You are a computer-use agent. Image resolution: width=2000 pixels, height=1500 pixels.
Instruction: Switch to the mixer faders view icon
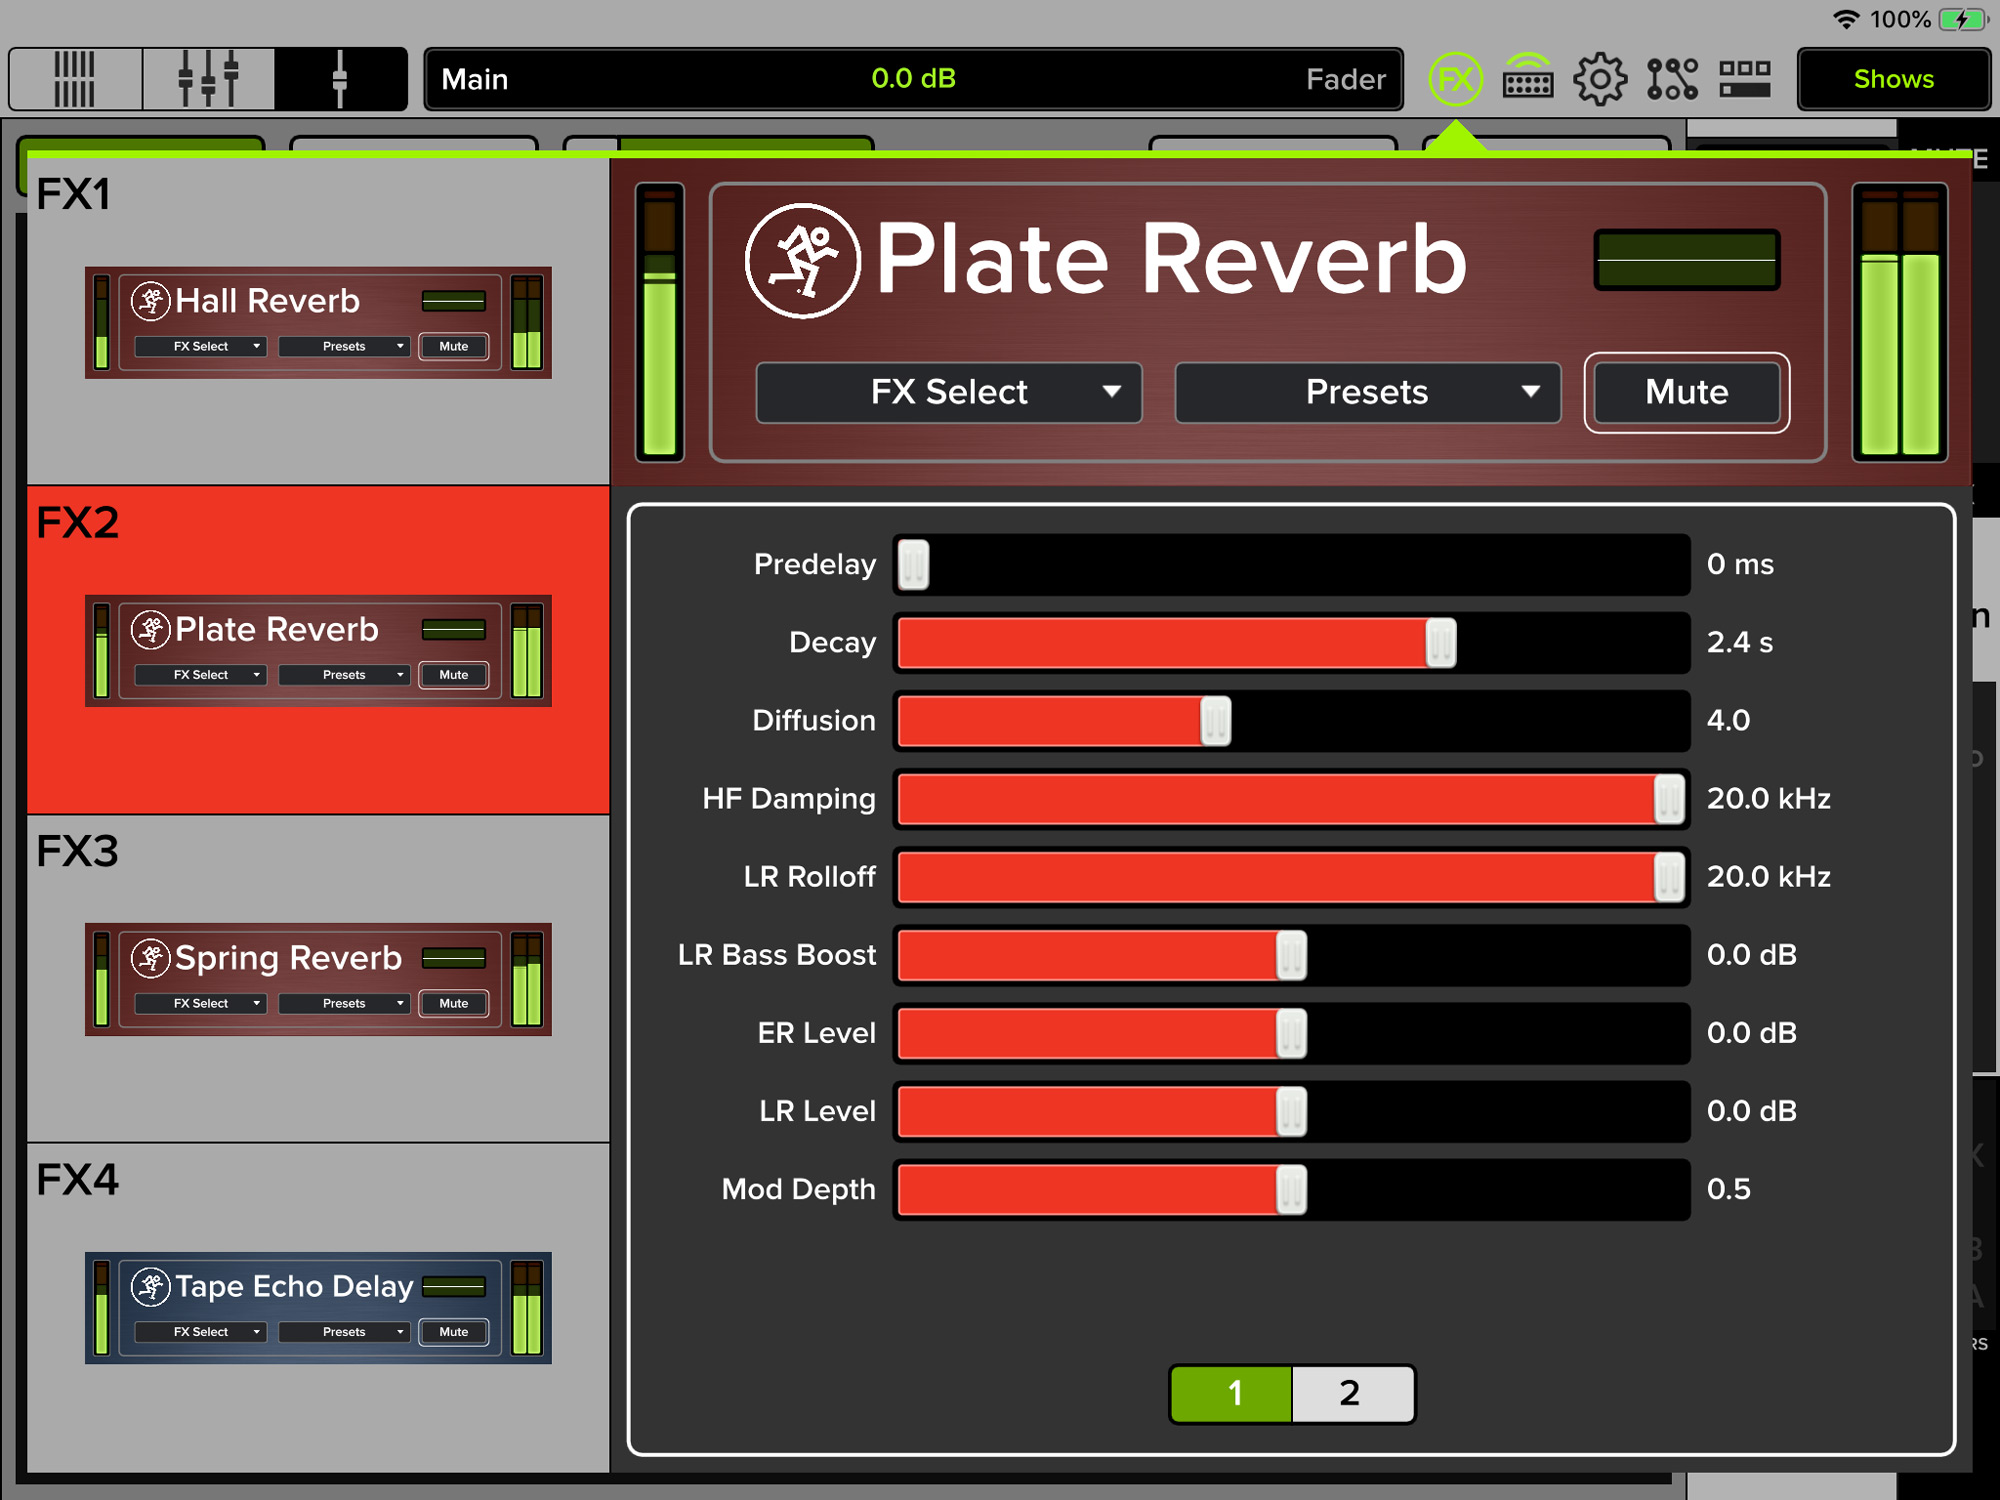tap(208, 79)
